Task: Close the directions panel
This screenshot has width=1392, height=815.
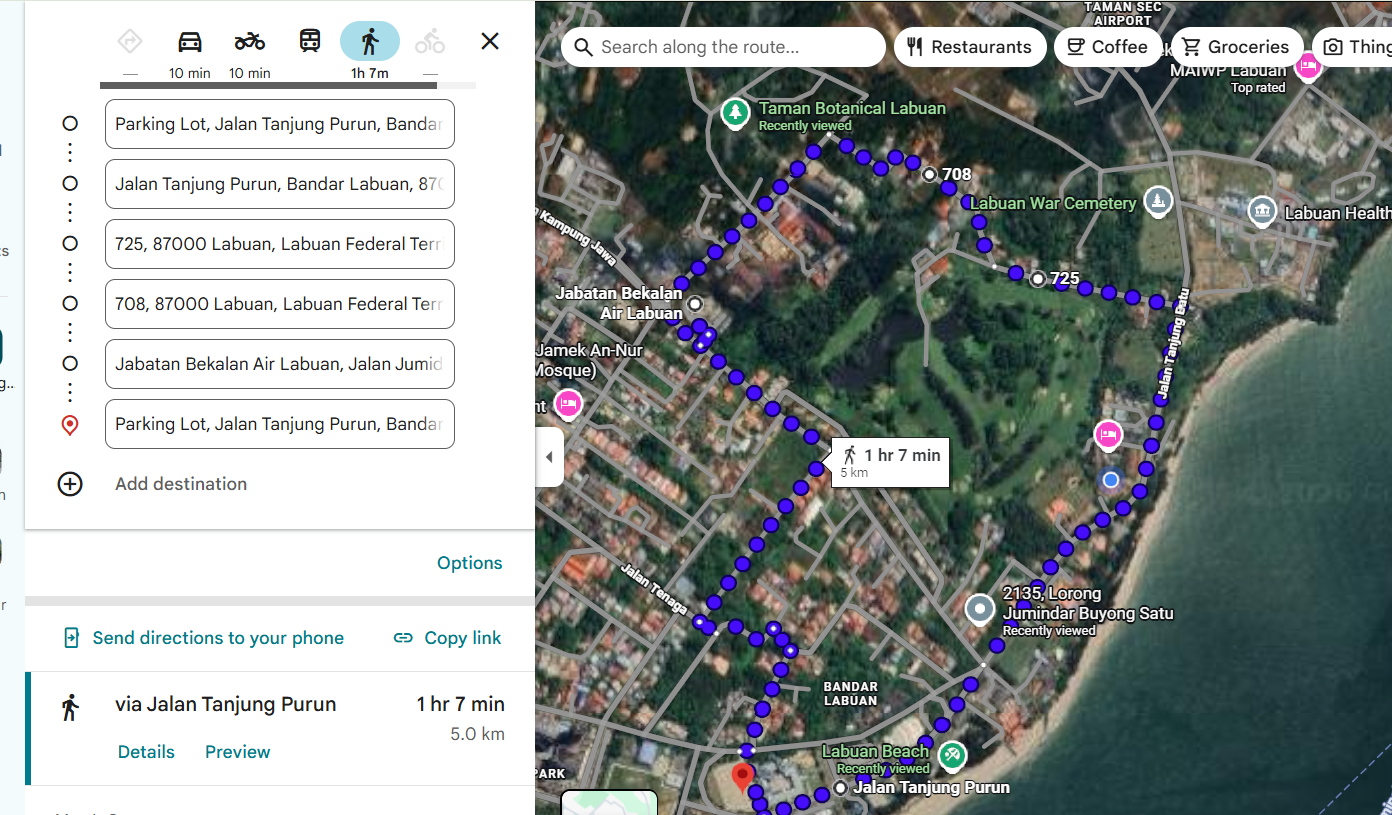Action: click(490, 41)
